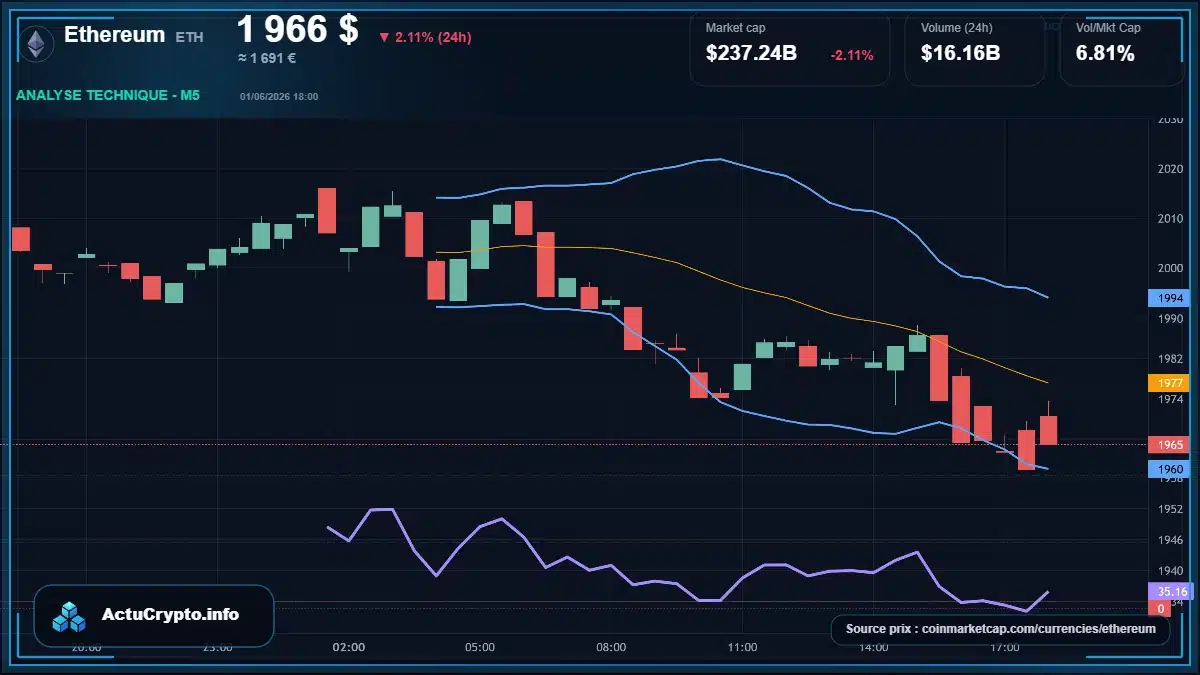This screenshot has width=1200, height=675.
Task: Click the 1952 price axis label
Action: pos(1170,509)
